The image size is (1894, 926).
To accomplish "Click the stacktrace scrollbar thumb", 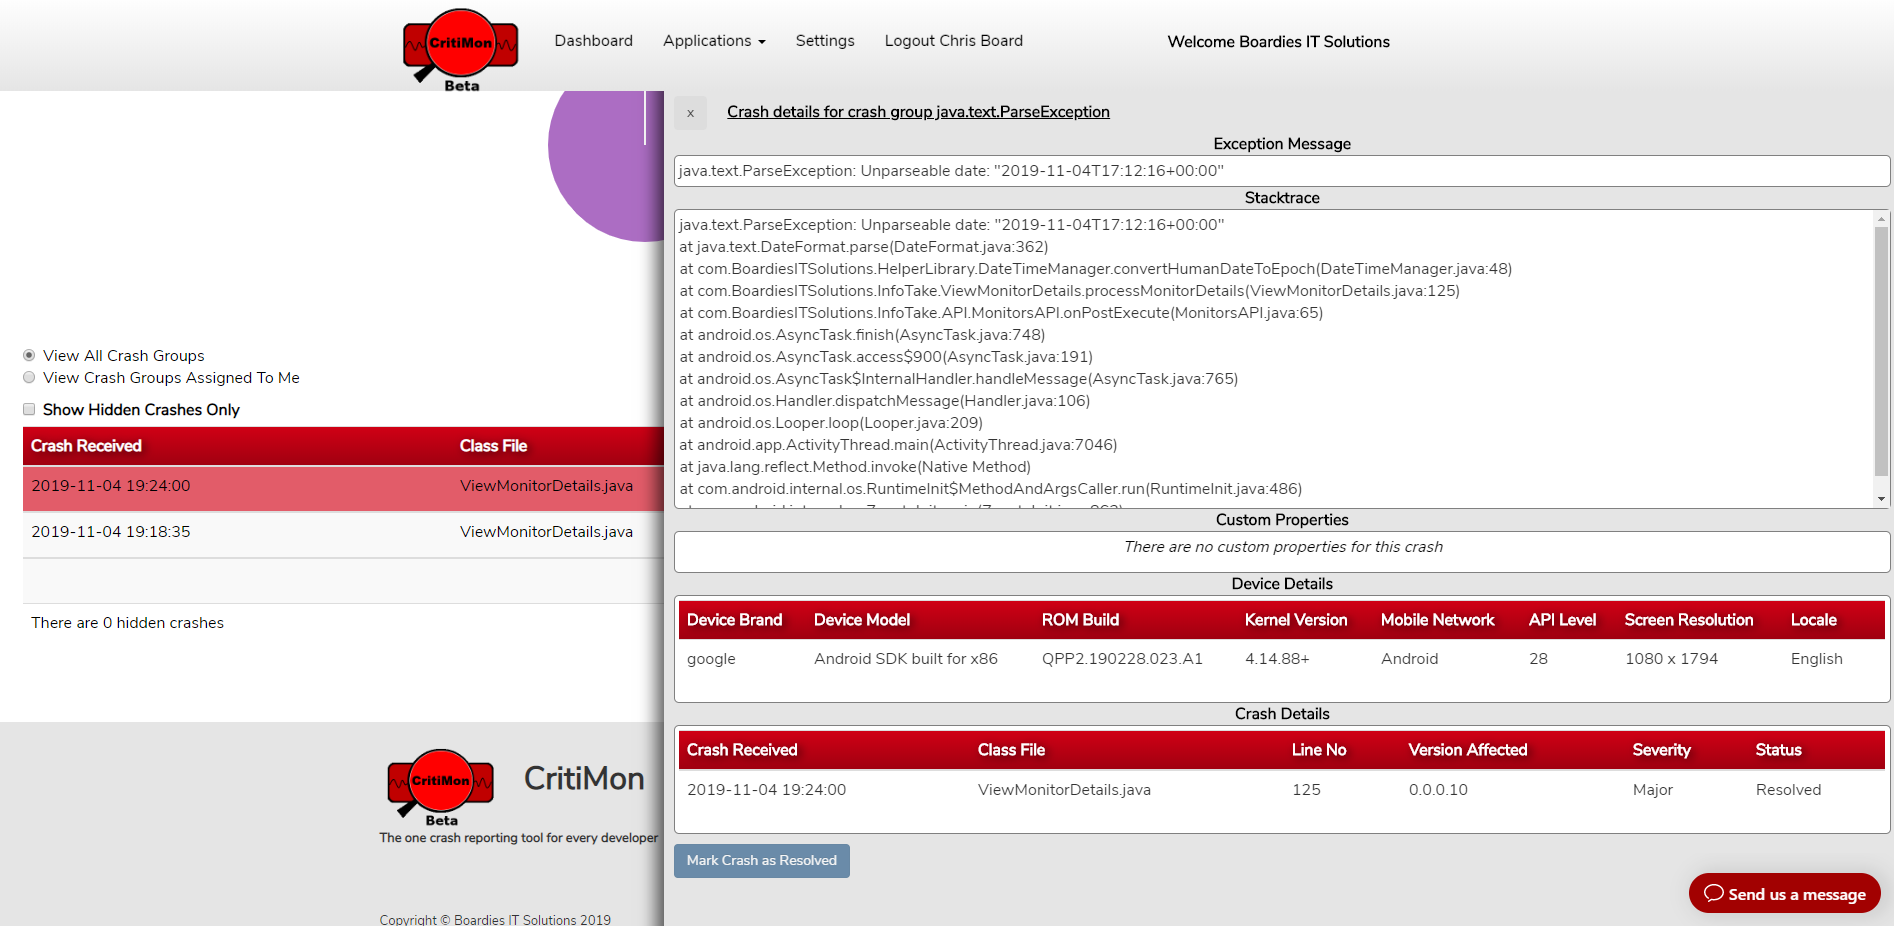I will [1881, 350].
